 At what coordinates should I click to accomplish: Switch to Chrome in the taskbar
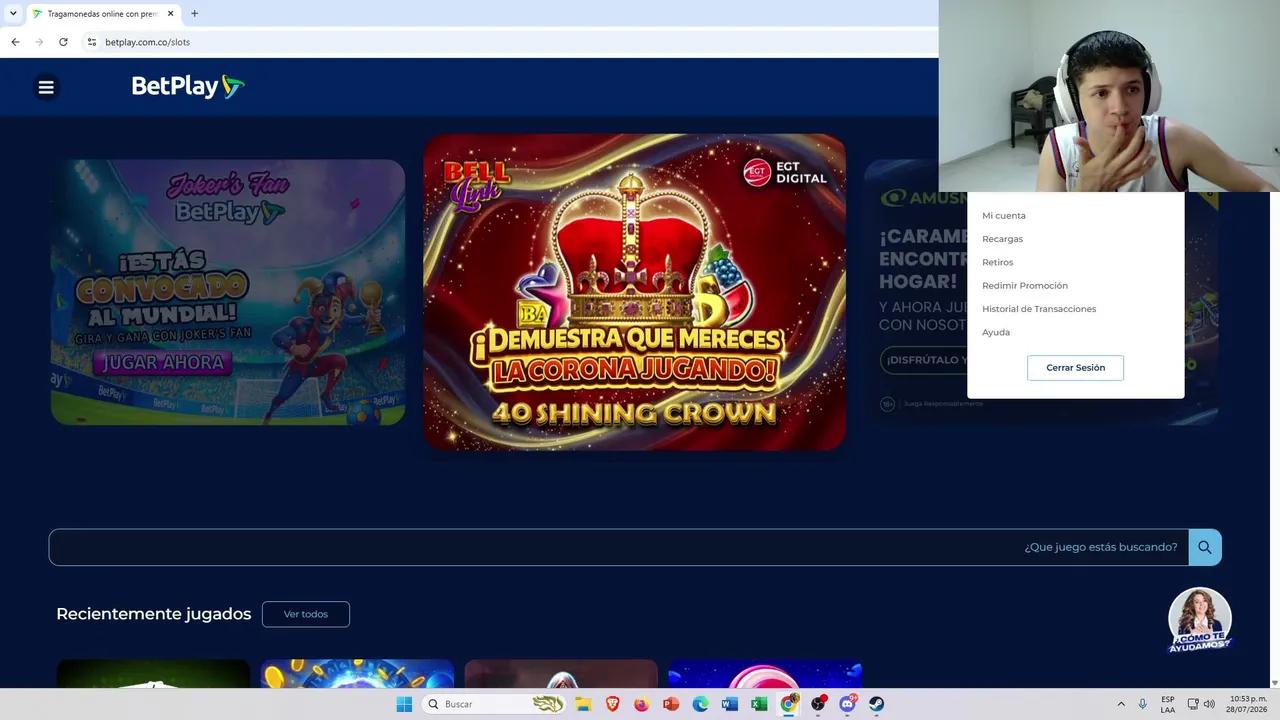click(789, 704)
